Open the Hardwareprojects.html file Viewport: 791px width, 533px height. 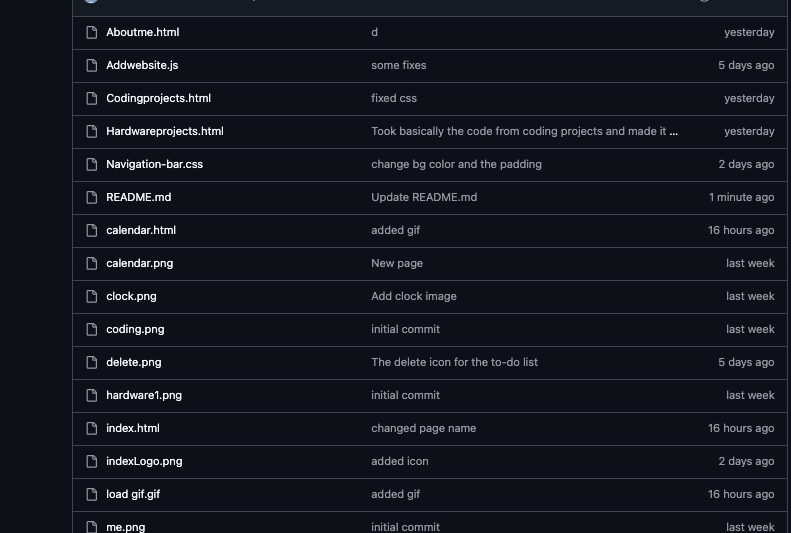point(165,131)
